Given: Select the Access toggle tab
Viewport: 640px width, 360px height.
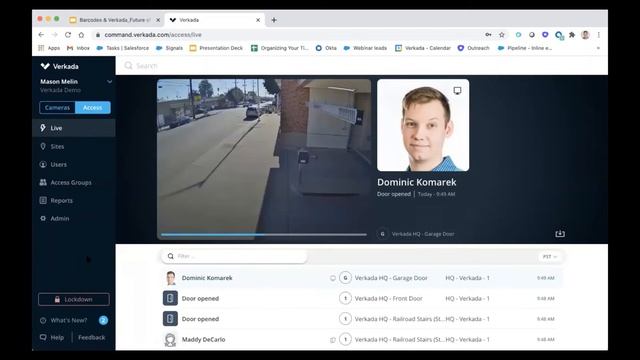Looking at the screenshot, I should click(x=93, y=108).
